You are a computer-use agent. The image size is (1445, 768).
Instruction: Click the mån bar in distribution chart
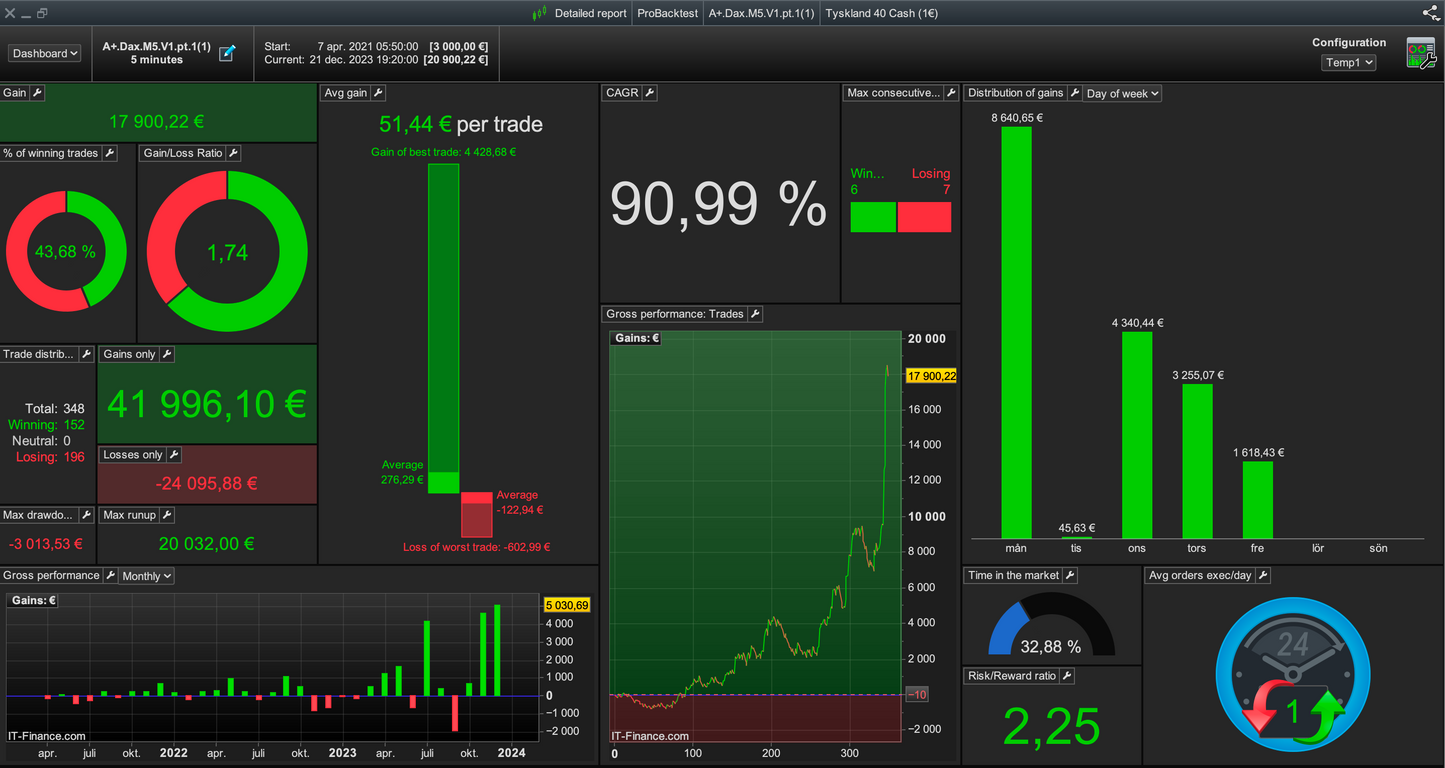[1016, 332]
